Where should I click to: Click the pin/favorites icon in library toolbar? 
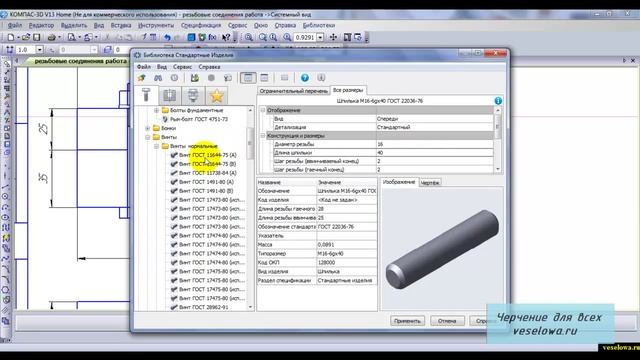click(x=142, y=78)
